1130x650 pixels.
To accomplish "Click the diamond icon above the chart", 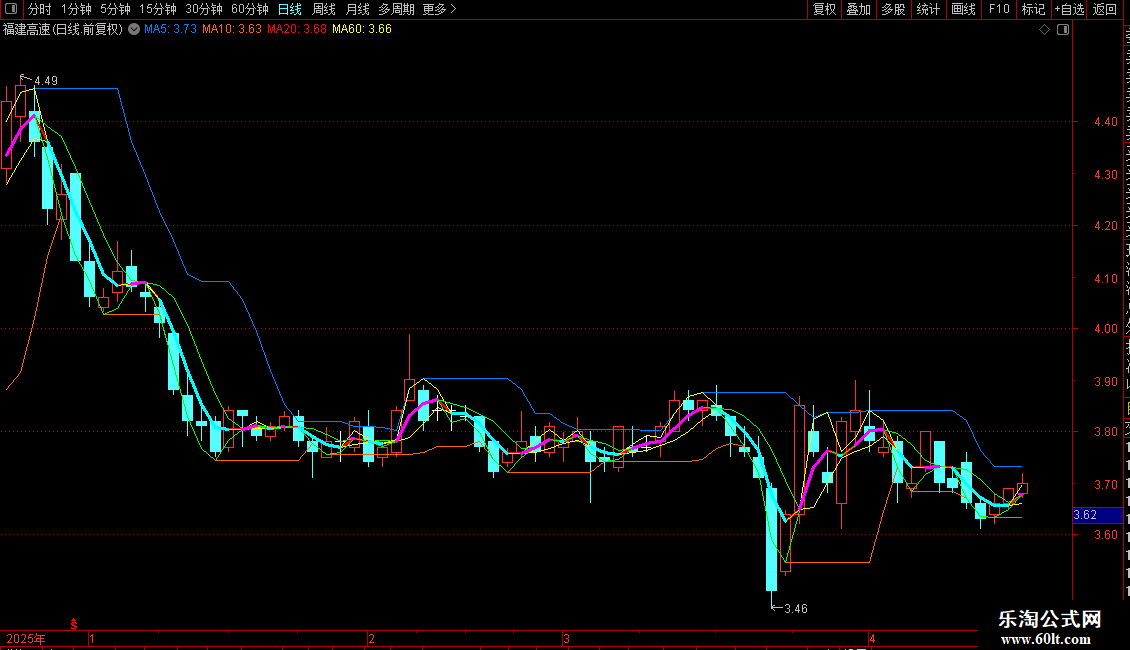I will 1044,30.
